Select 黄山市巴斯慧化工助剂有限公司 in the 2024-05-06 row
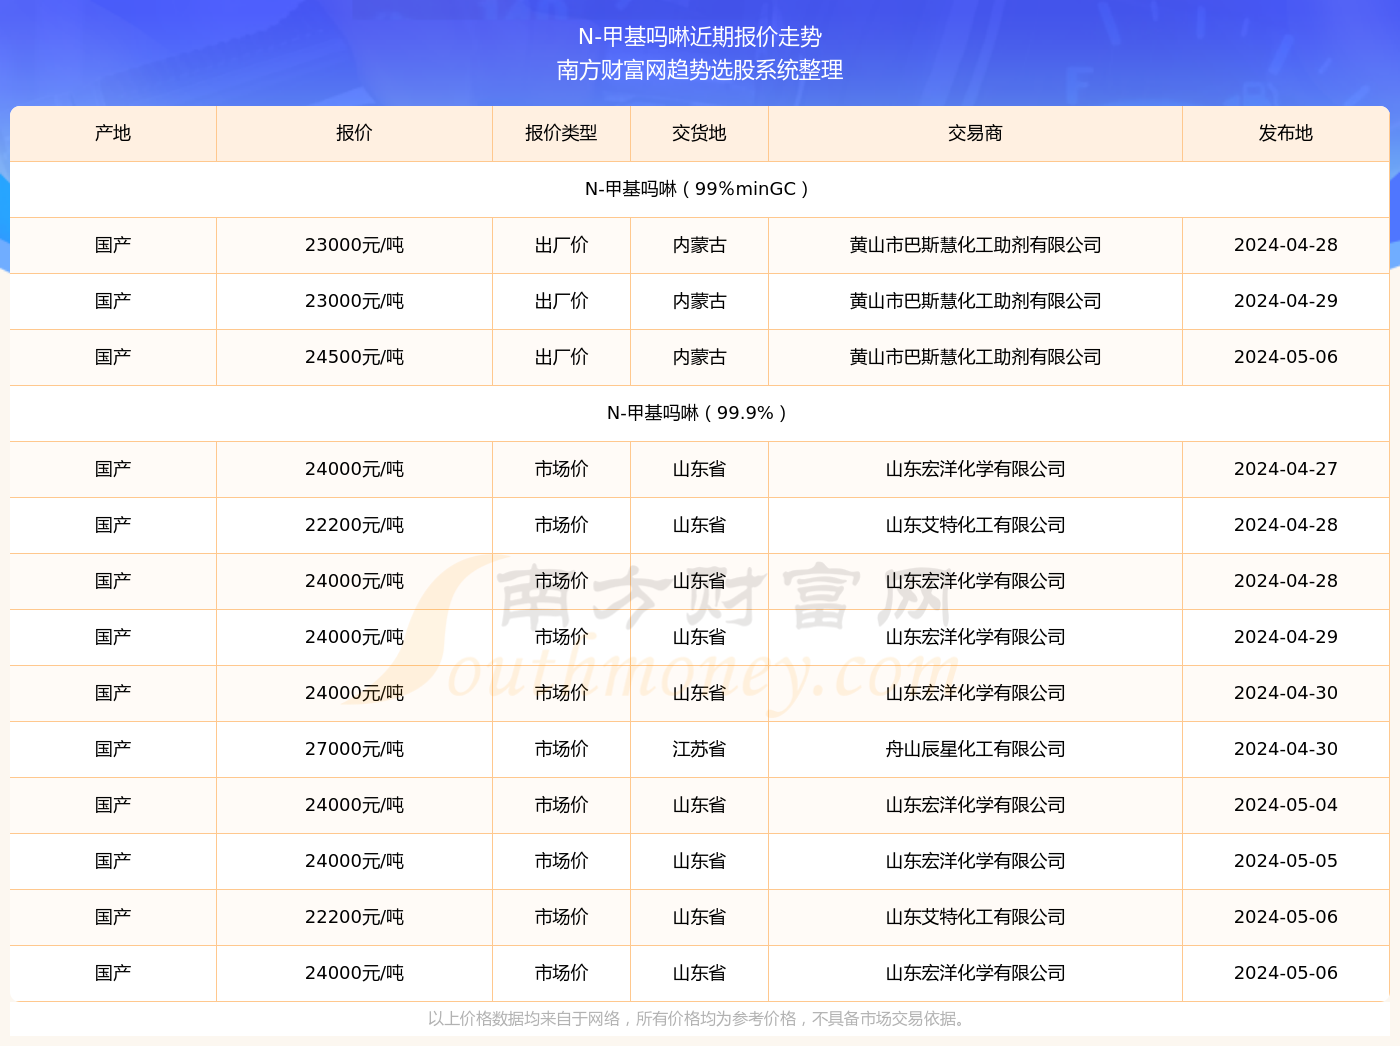Screen dimensions: 1400x1046 pyautogui.click(x=975, y=357)
